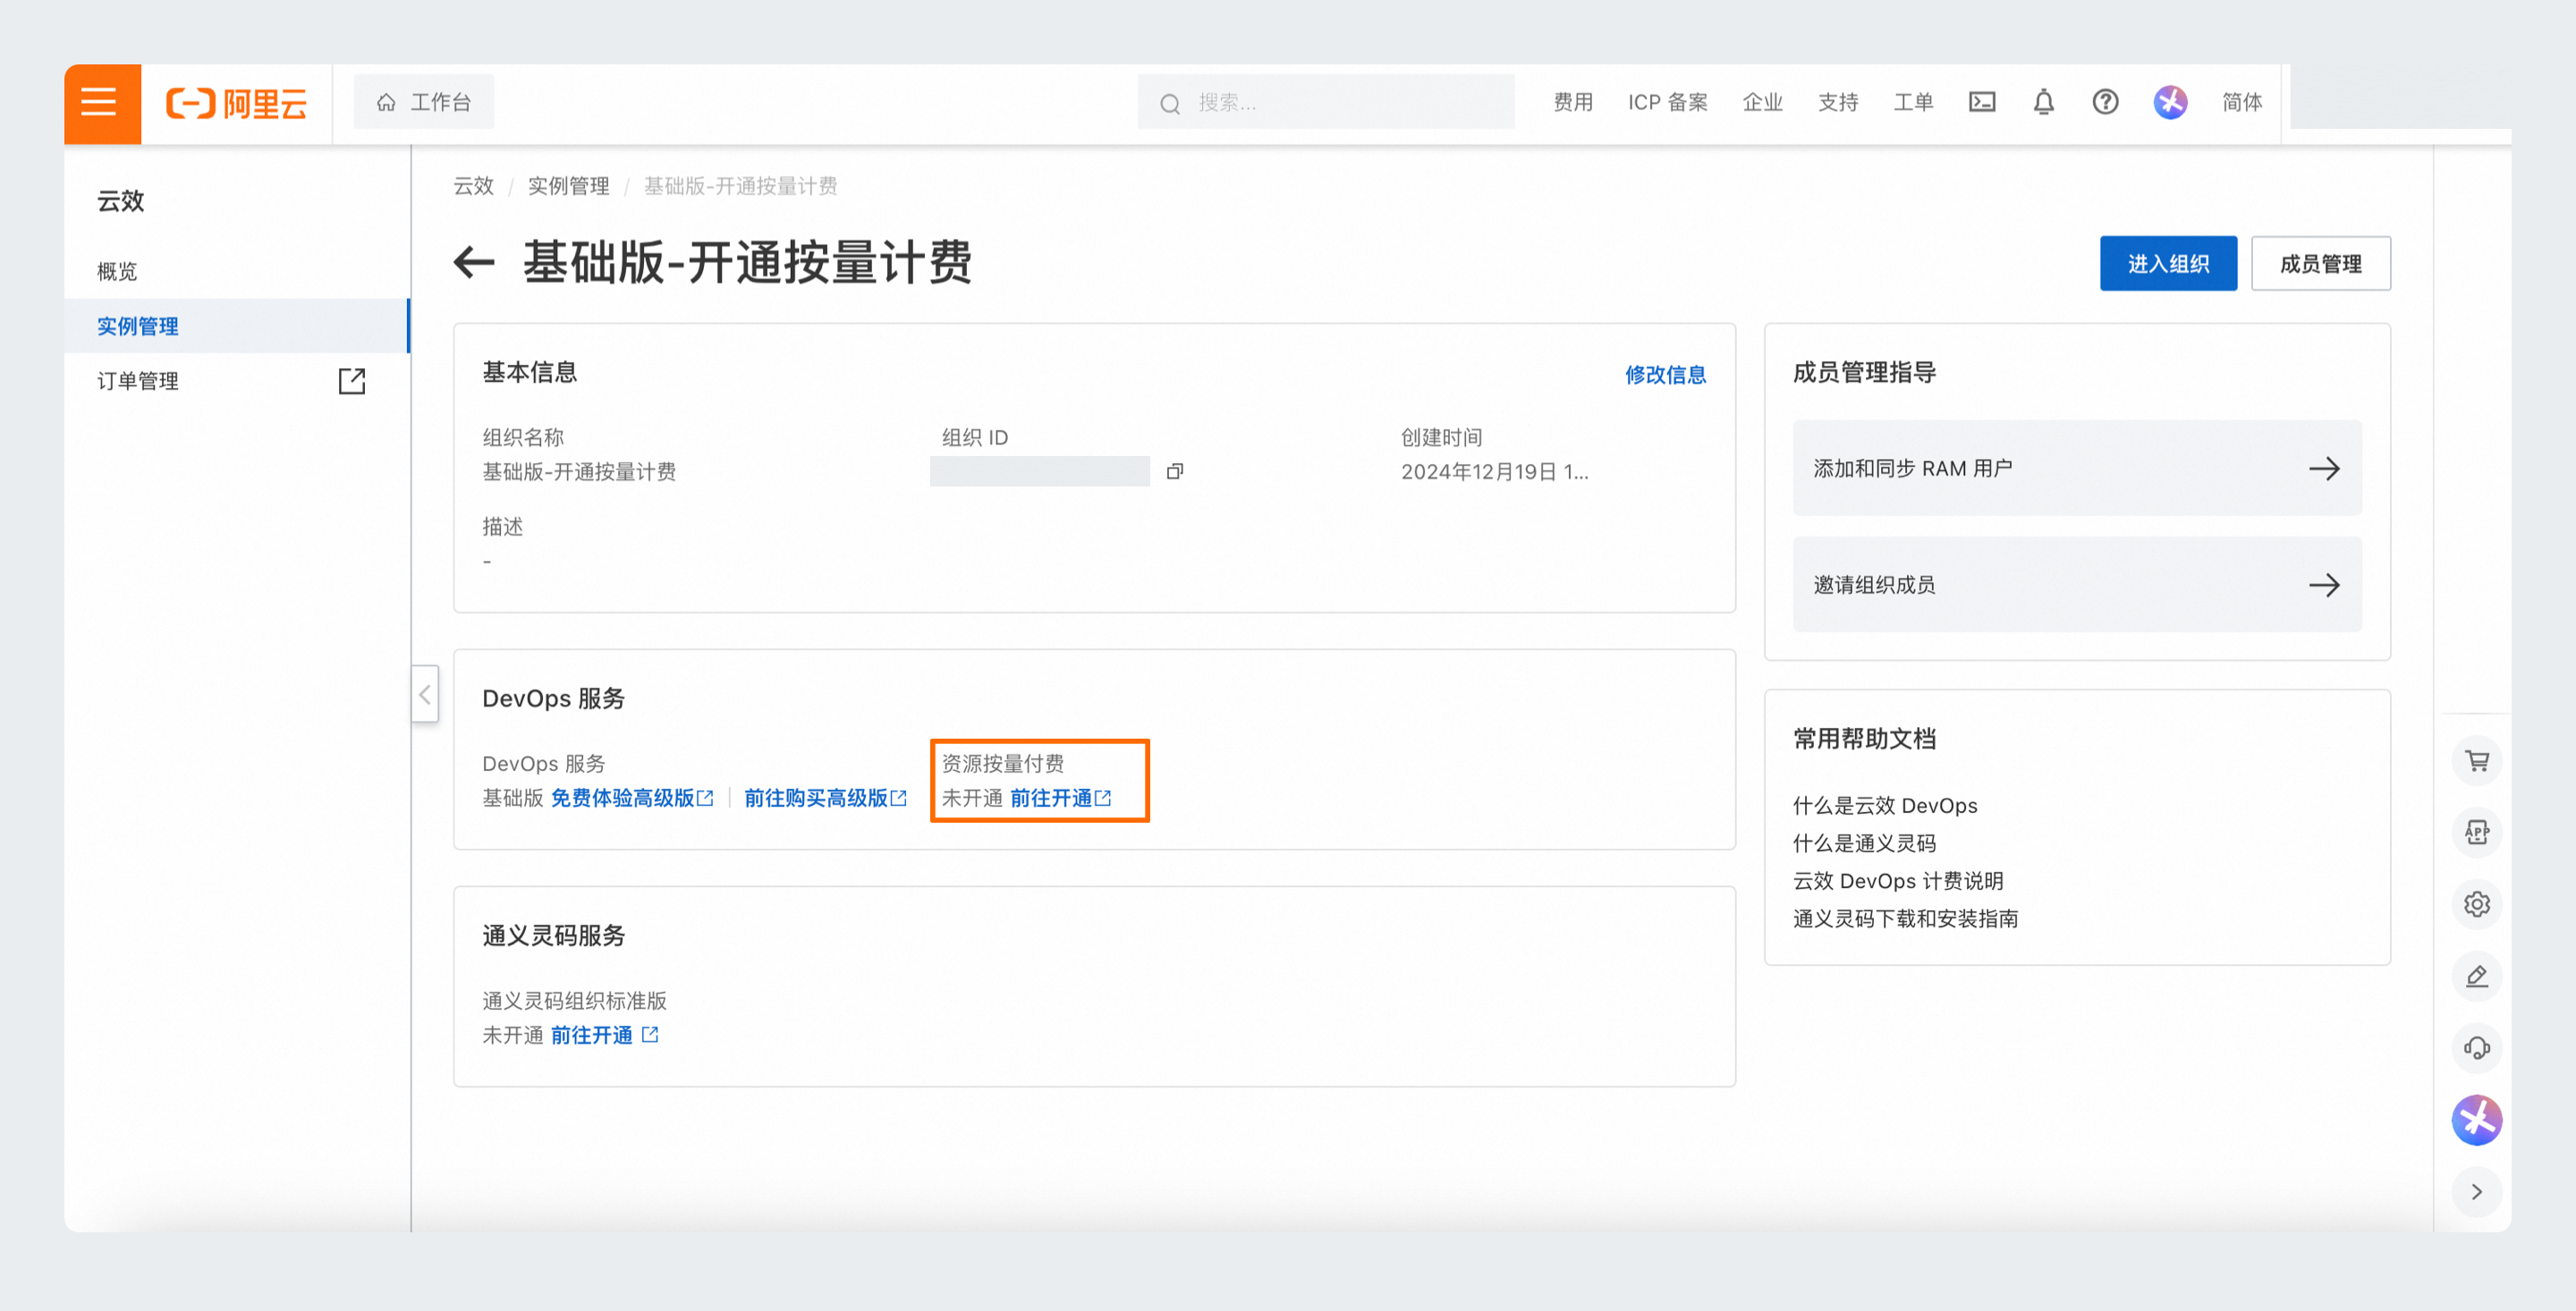Open the settings gear in right sidebar
Screen dimensions: 2576x1311
tap(2476, 905)
